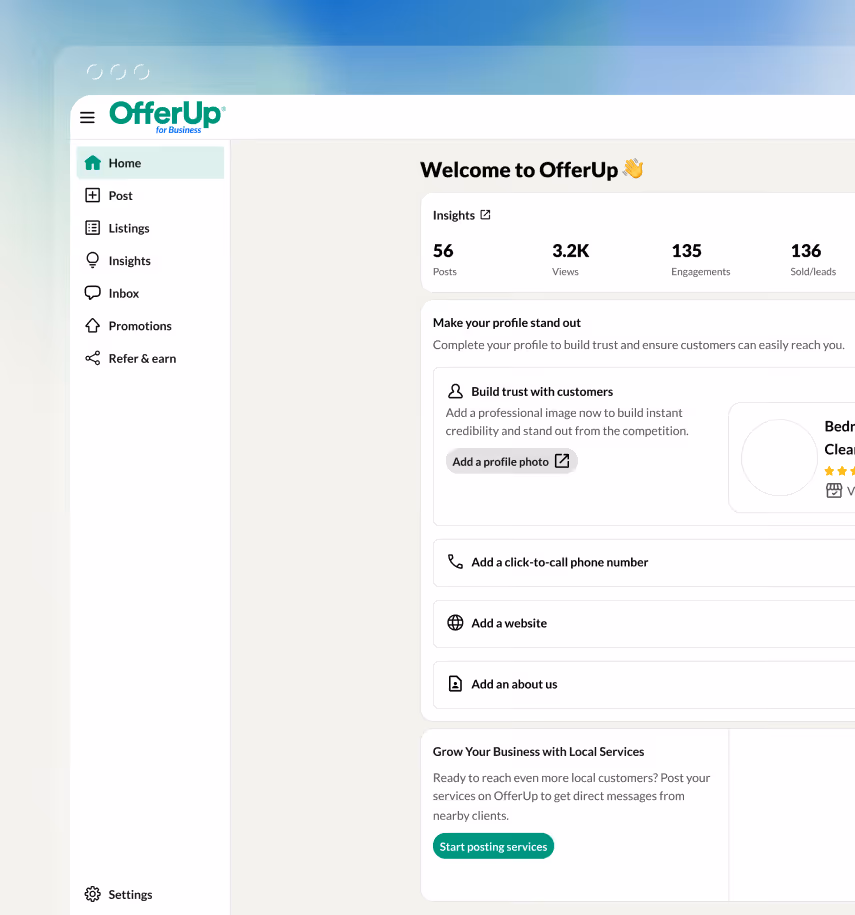The image size is (855, 915).
Task: Click the star rating in the profile preview
Action: pyautogui.click(x=840, y=470)
